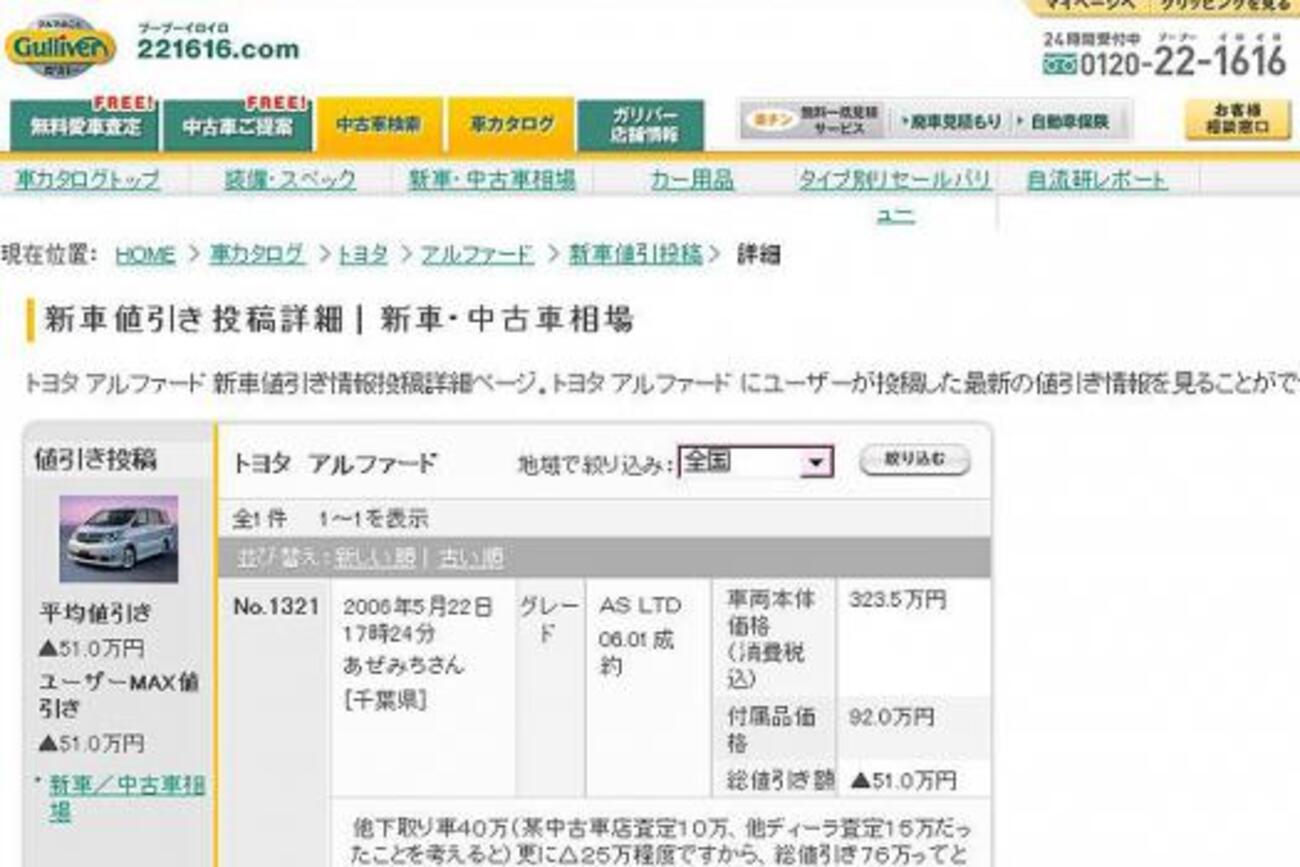The width and height of the screenshot is (1300, 867).
Task: Click the 92.0万円 accessories price value
Action: pos(892,717)
